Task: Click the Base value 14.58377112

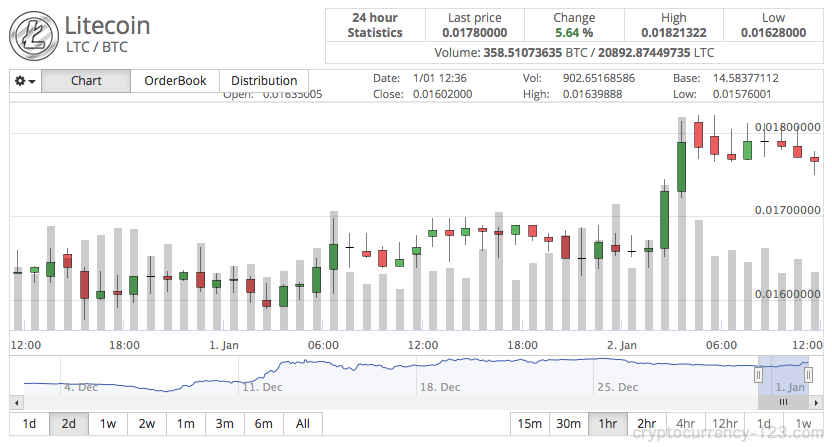Action: (x=746, y=78)
